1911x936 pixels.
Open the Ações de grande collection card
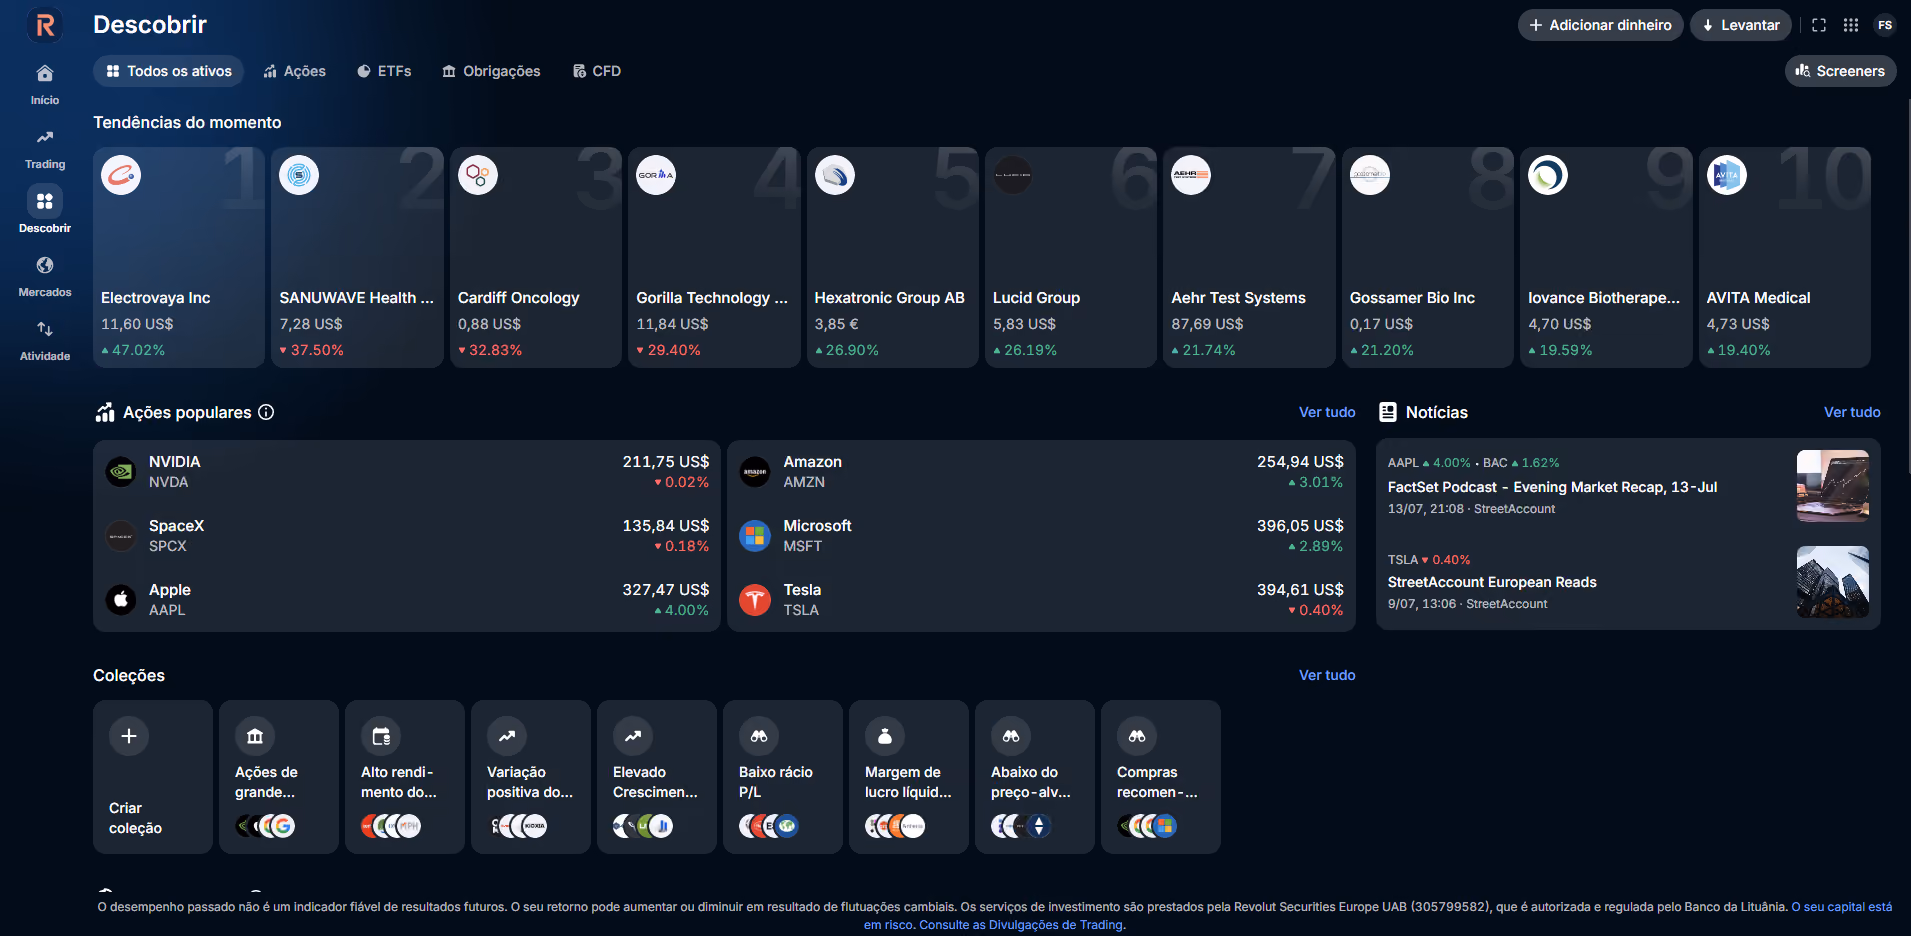(279, 777)
